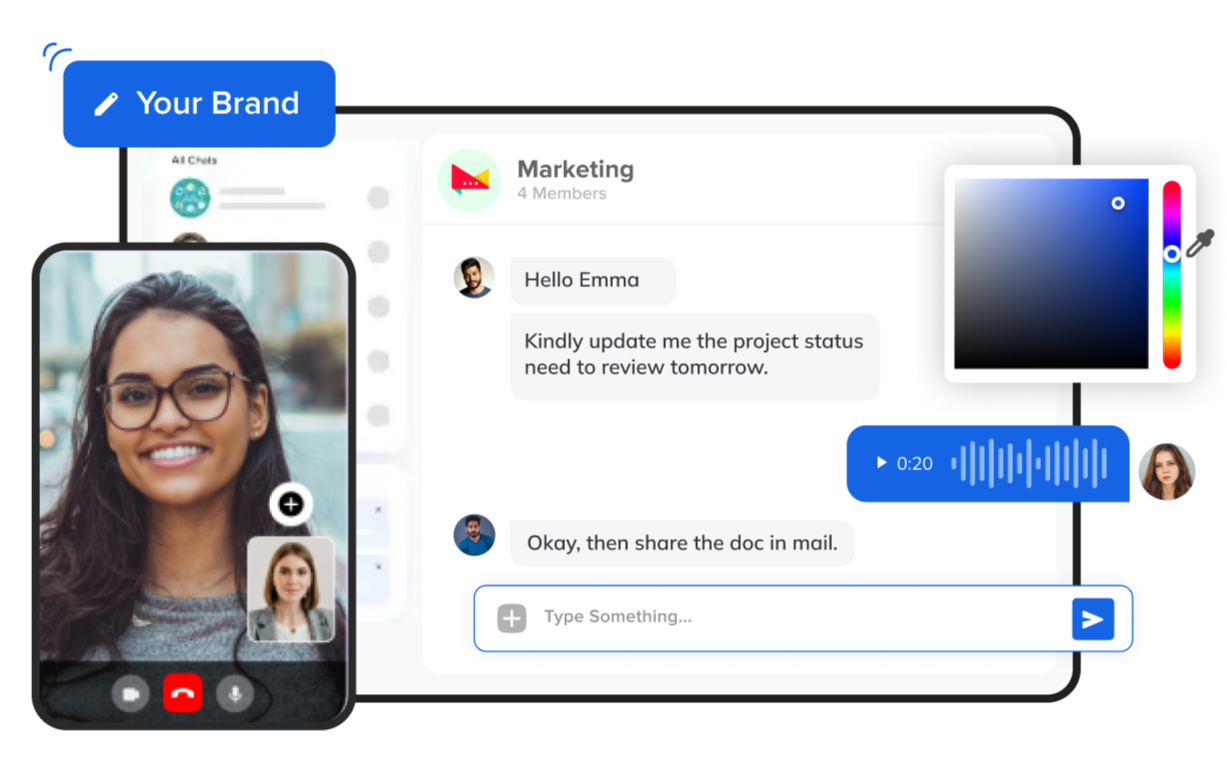The width and height of the screenshot is (1227, 766).
Task: Play the 0:20 voice message
Action: [881, 463]
